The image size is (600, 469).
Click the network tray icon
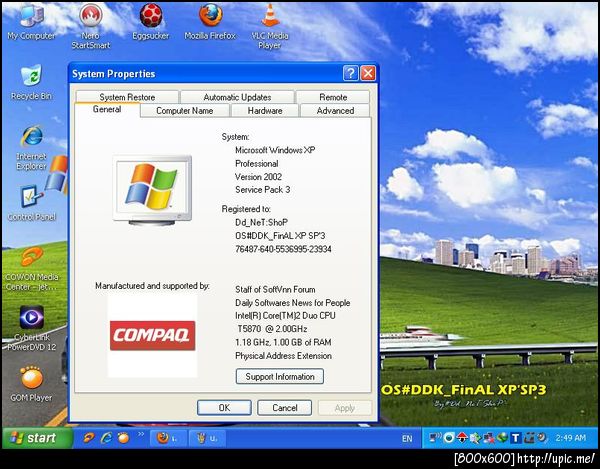point(435,437)
